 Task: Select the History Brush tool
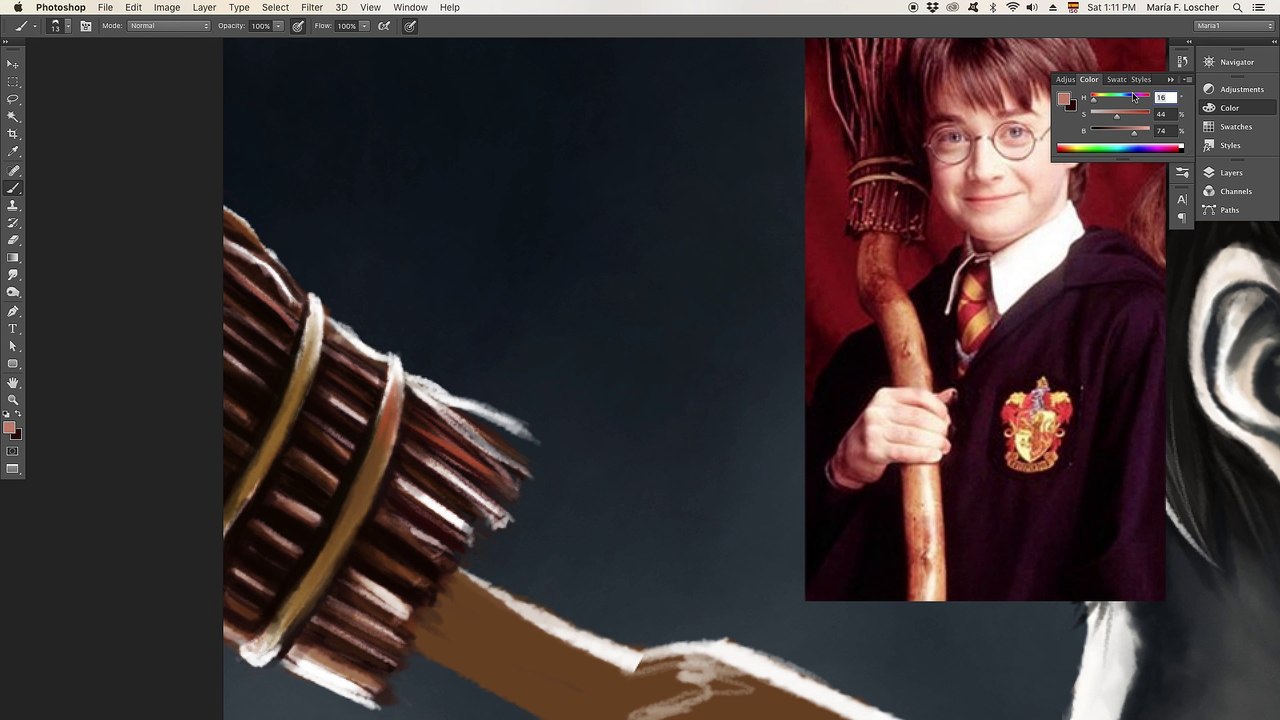13,223
